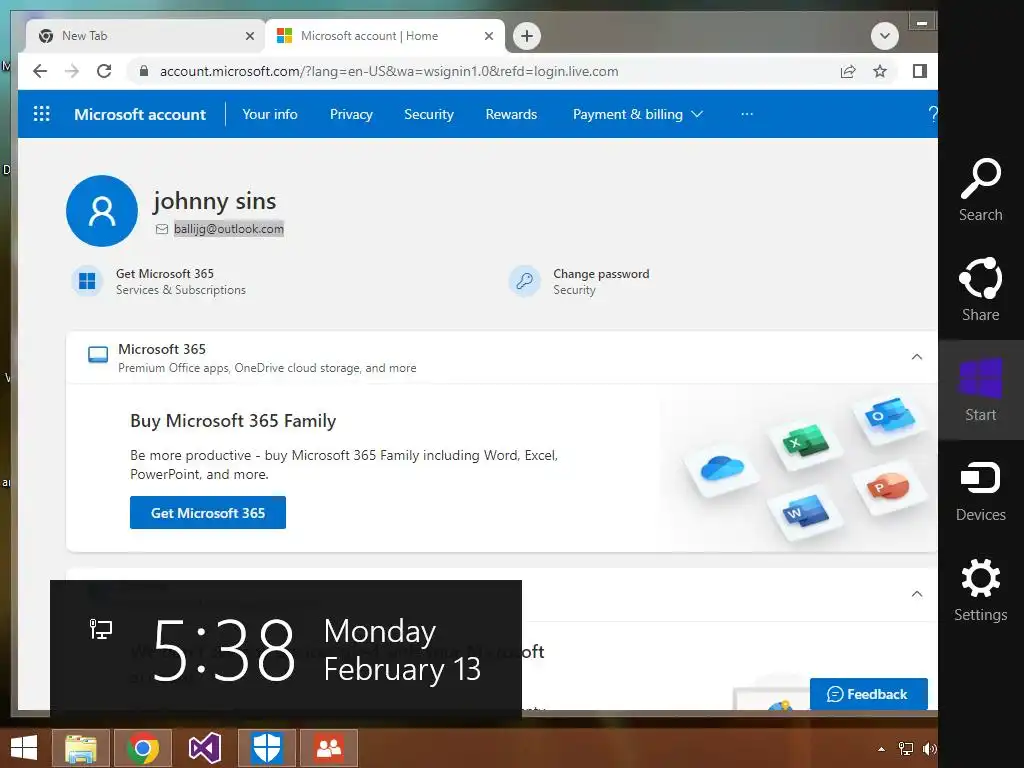This screenshot has height=768, width=1024.
Task: Open File Explorer from taskbar
Action: [80, 748]
